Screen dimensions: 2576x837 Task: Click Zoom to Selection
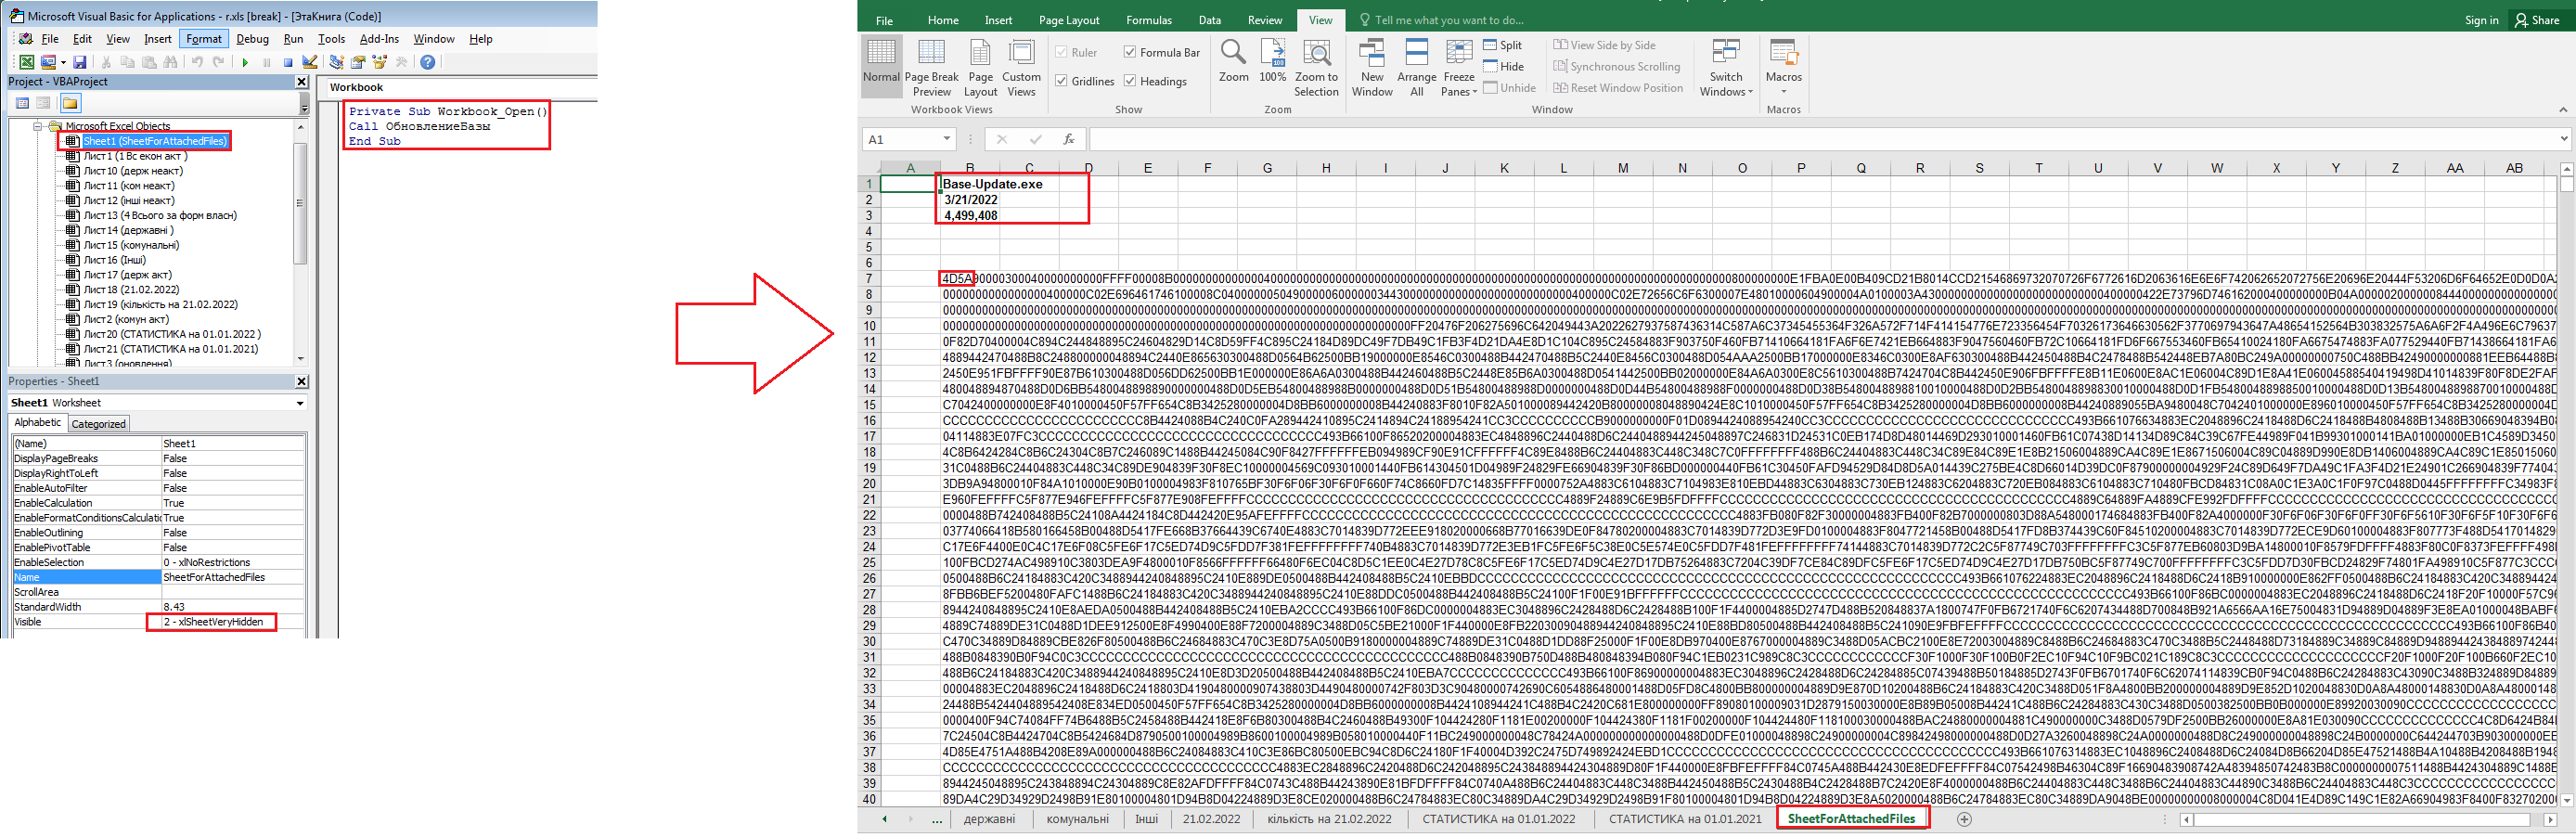pyautogui.click(x=1316, y=68)
